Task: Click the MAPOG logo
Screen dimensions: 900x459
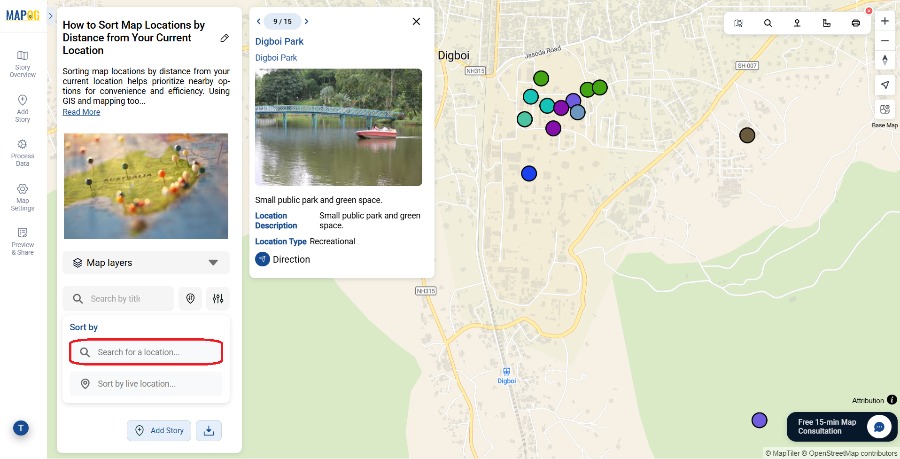Action: [22, 15]
